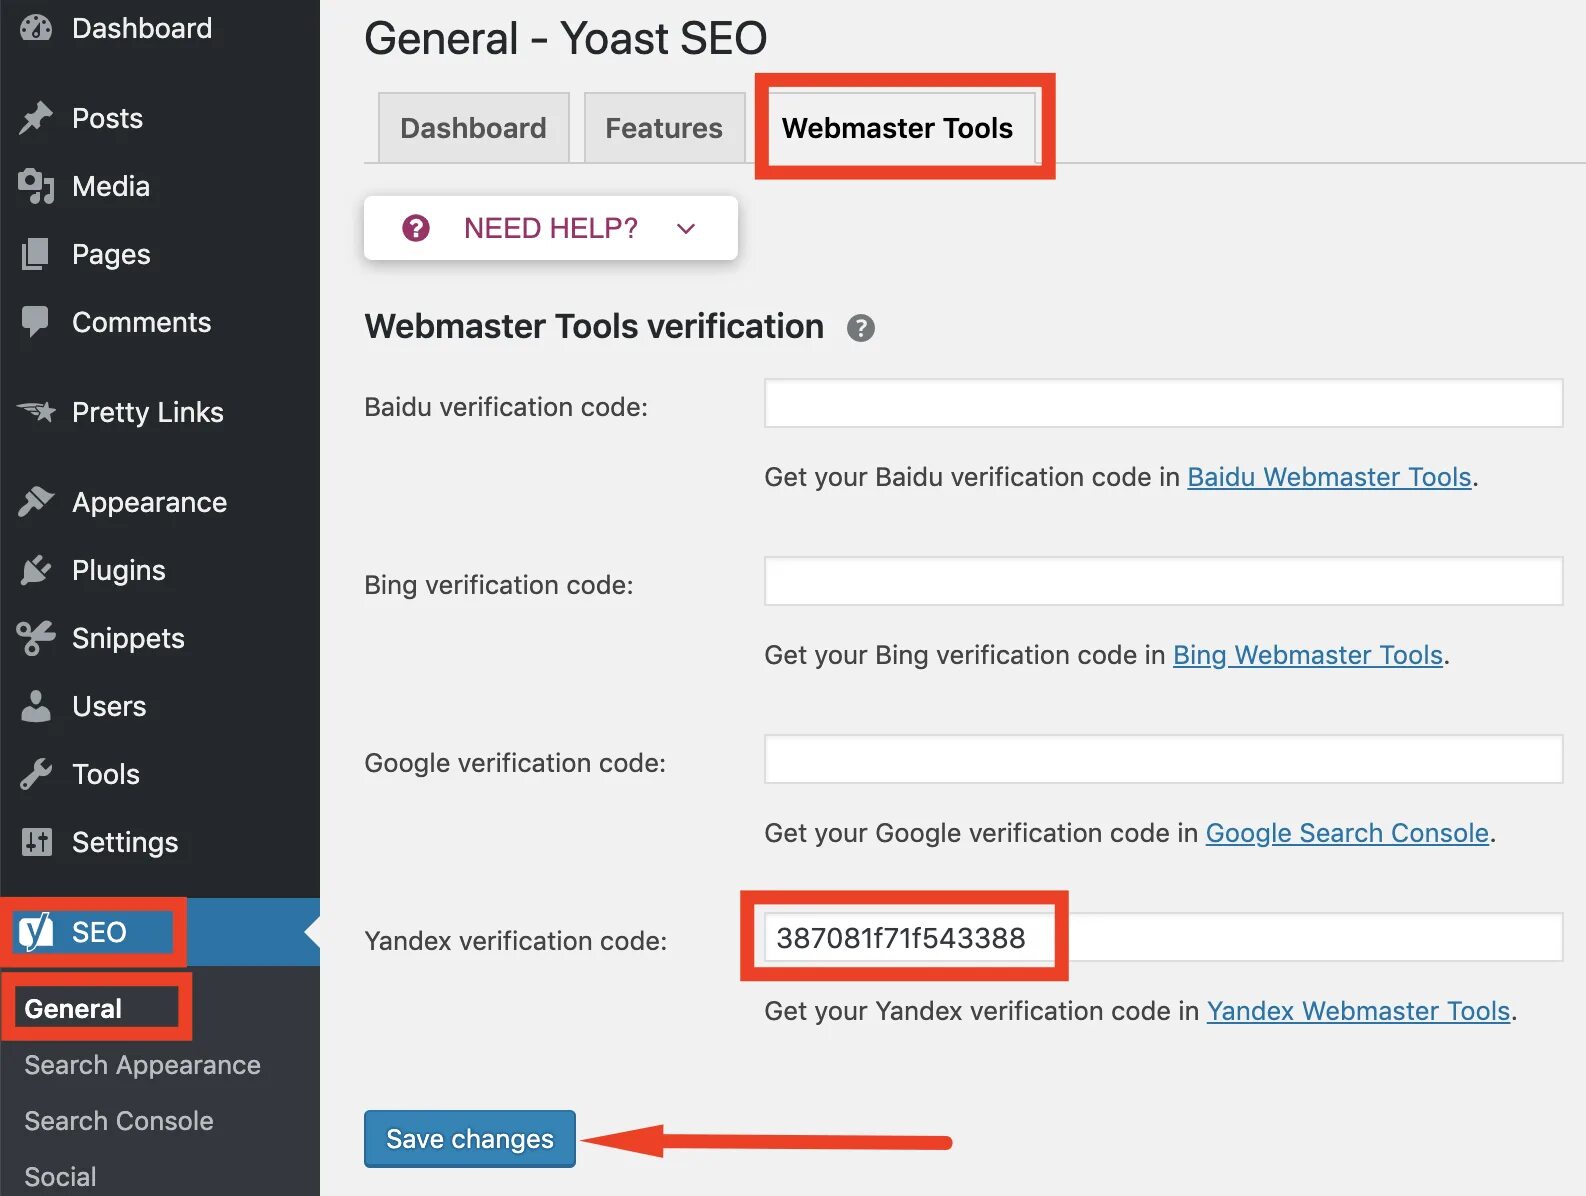Click the Yoast SEO logo icon
Image resolution: width=1586 pixels, height=1196 pixels.
36,932
